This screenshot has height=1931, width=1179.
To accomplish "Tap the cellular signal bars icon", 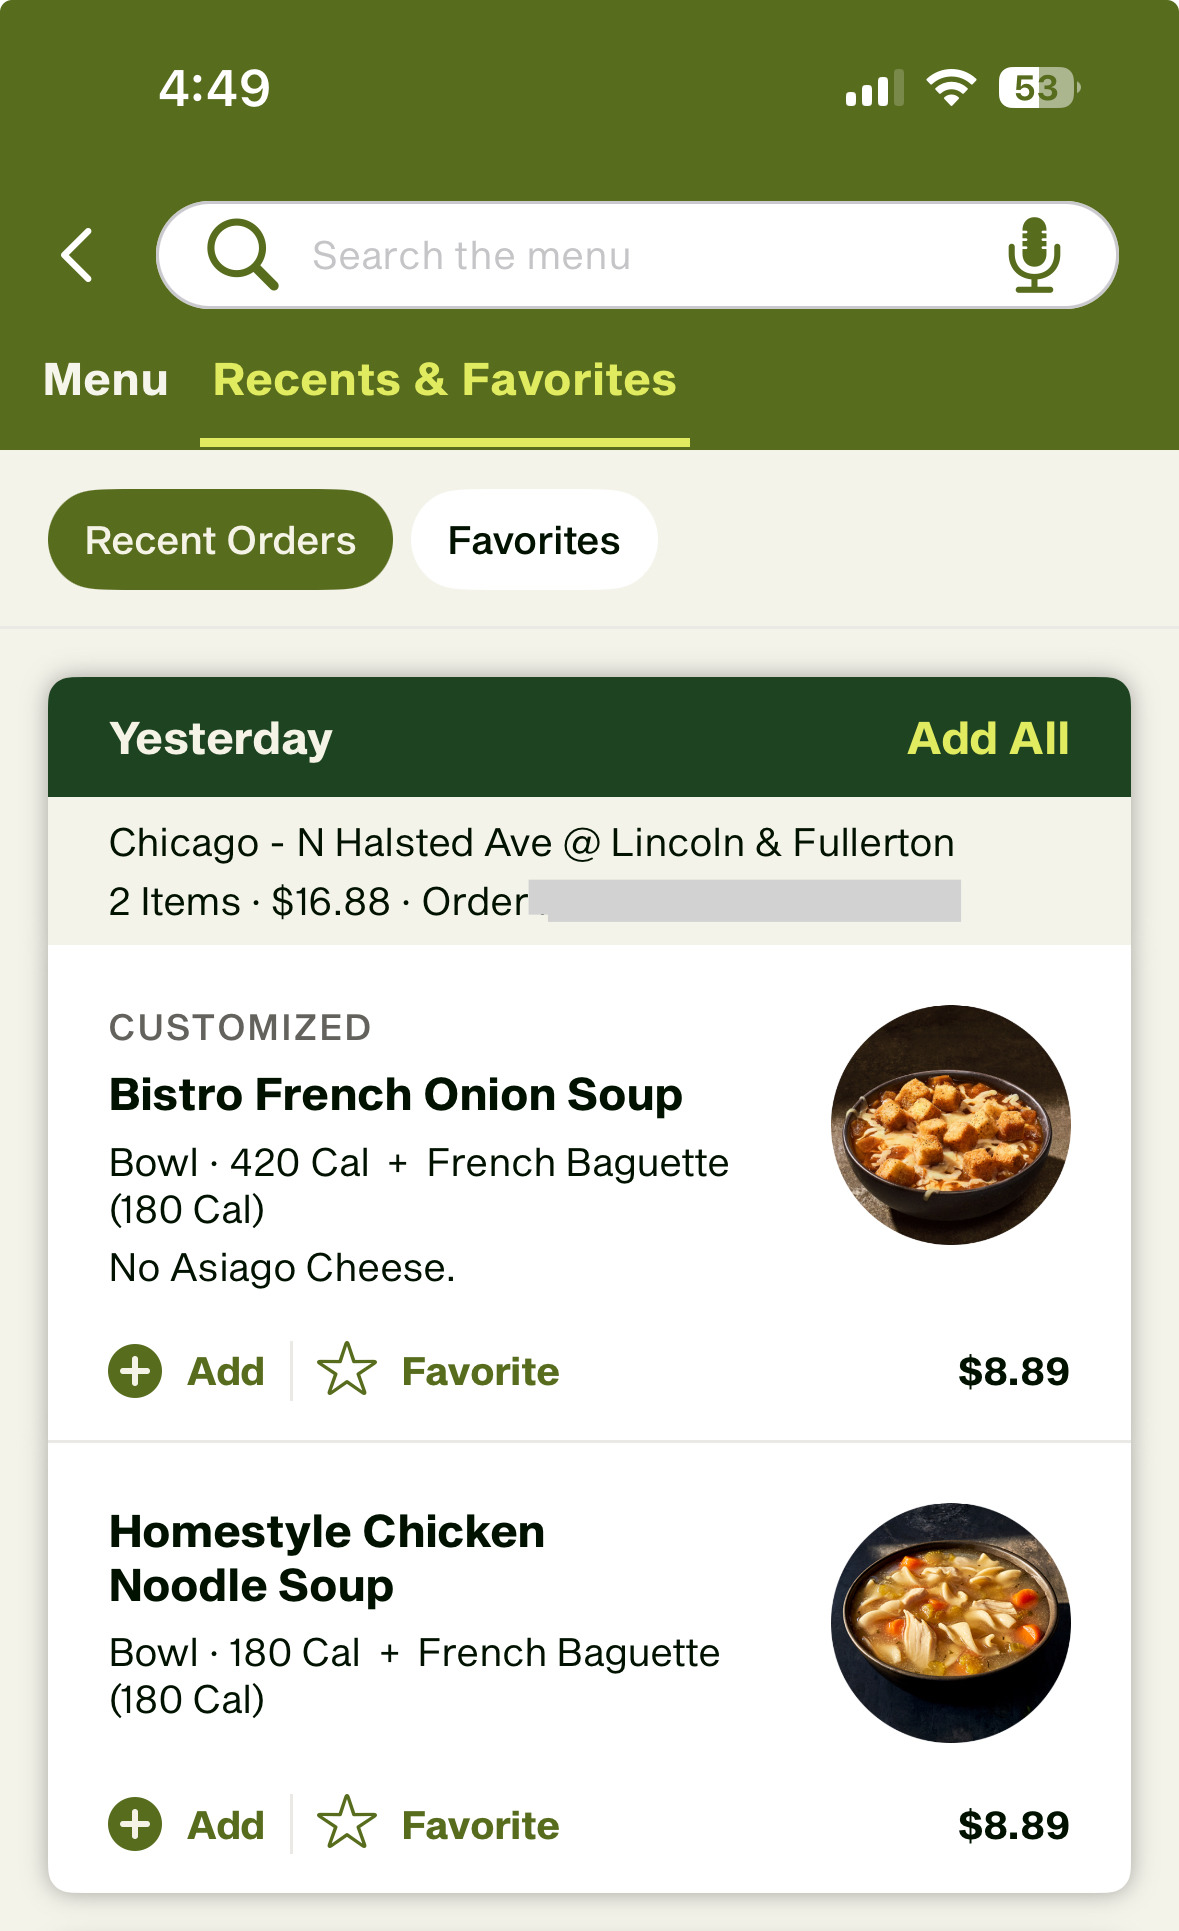I will point(874,88).
